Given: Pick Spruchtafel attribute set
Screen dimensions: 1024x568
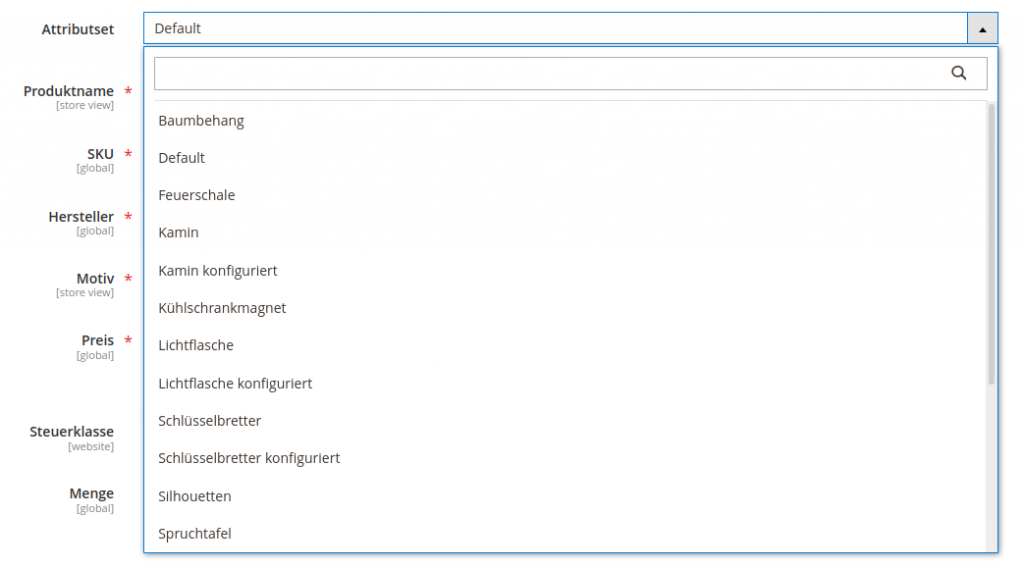Looking at the screenshot, I should 195,534.
